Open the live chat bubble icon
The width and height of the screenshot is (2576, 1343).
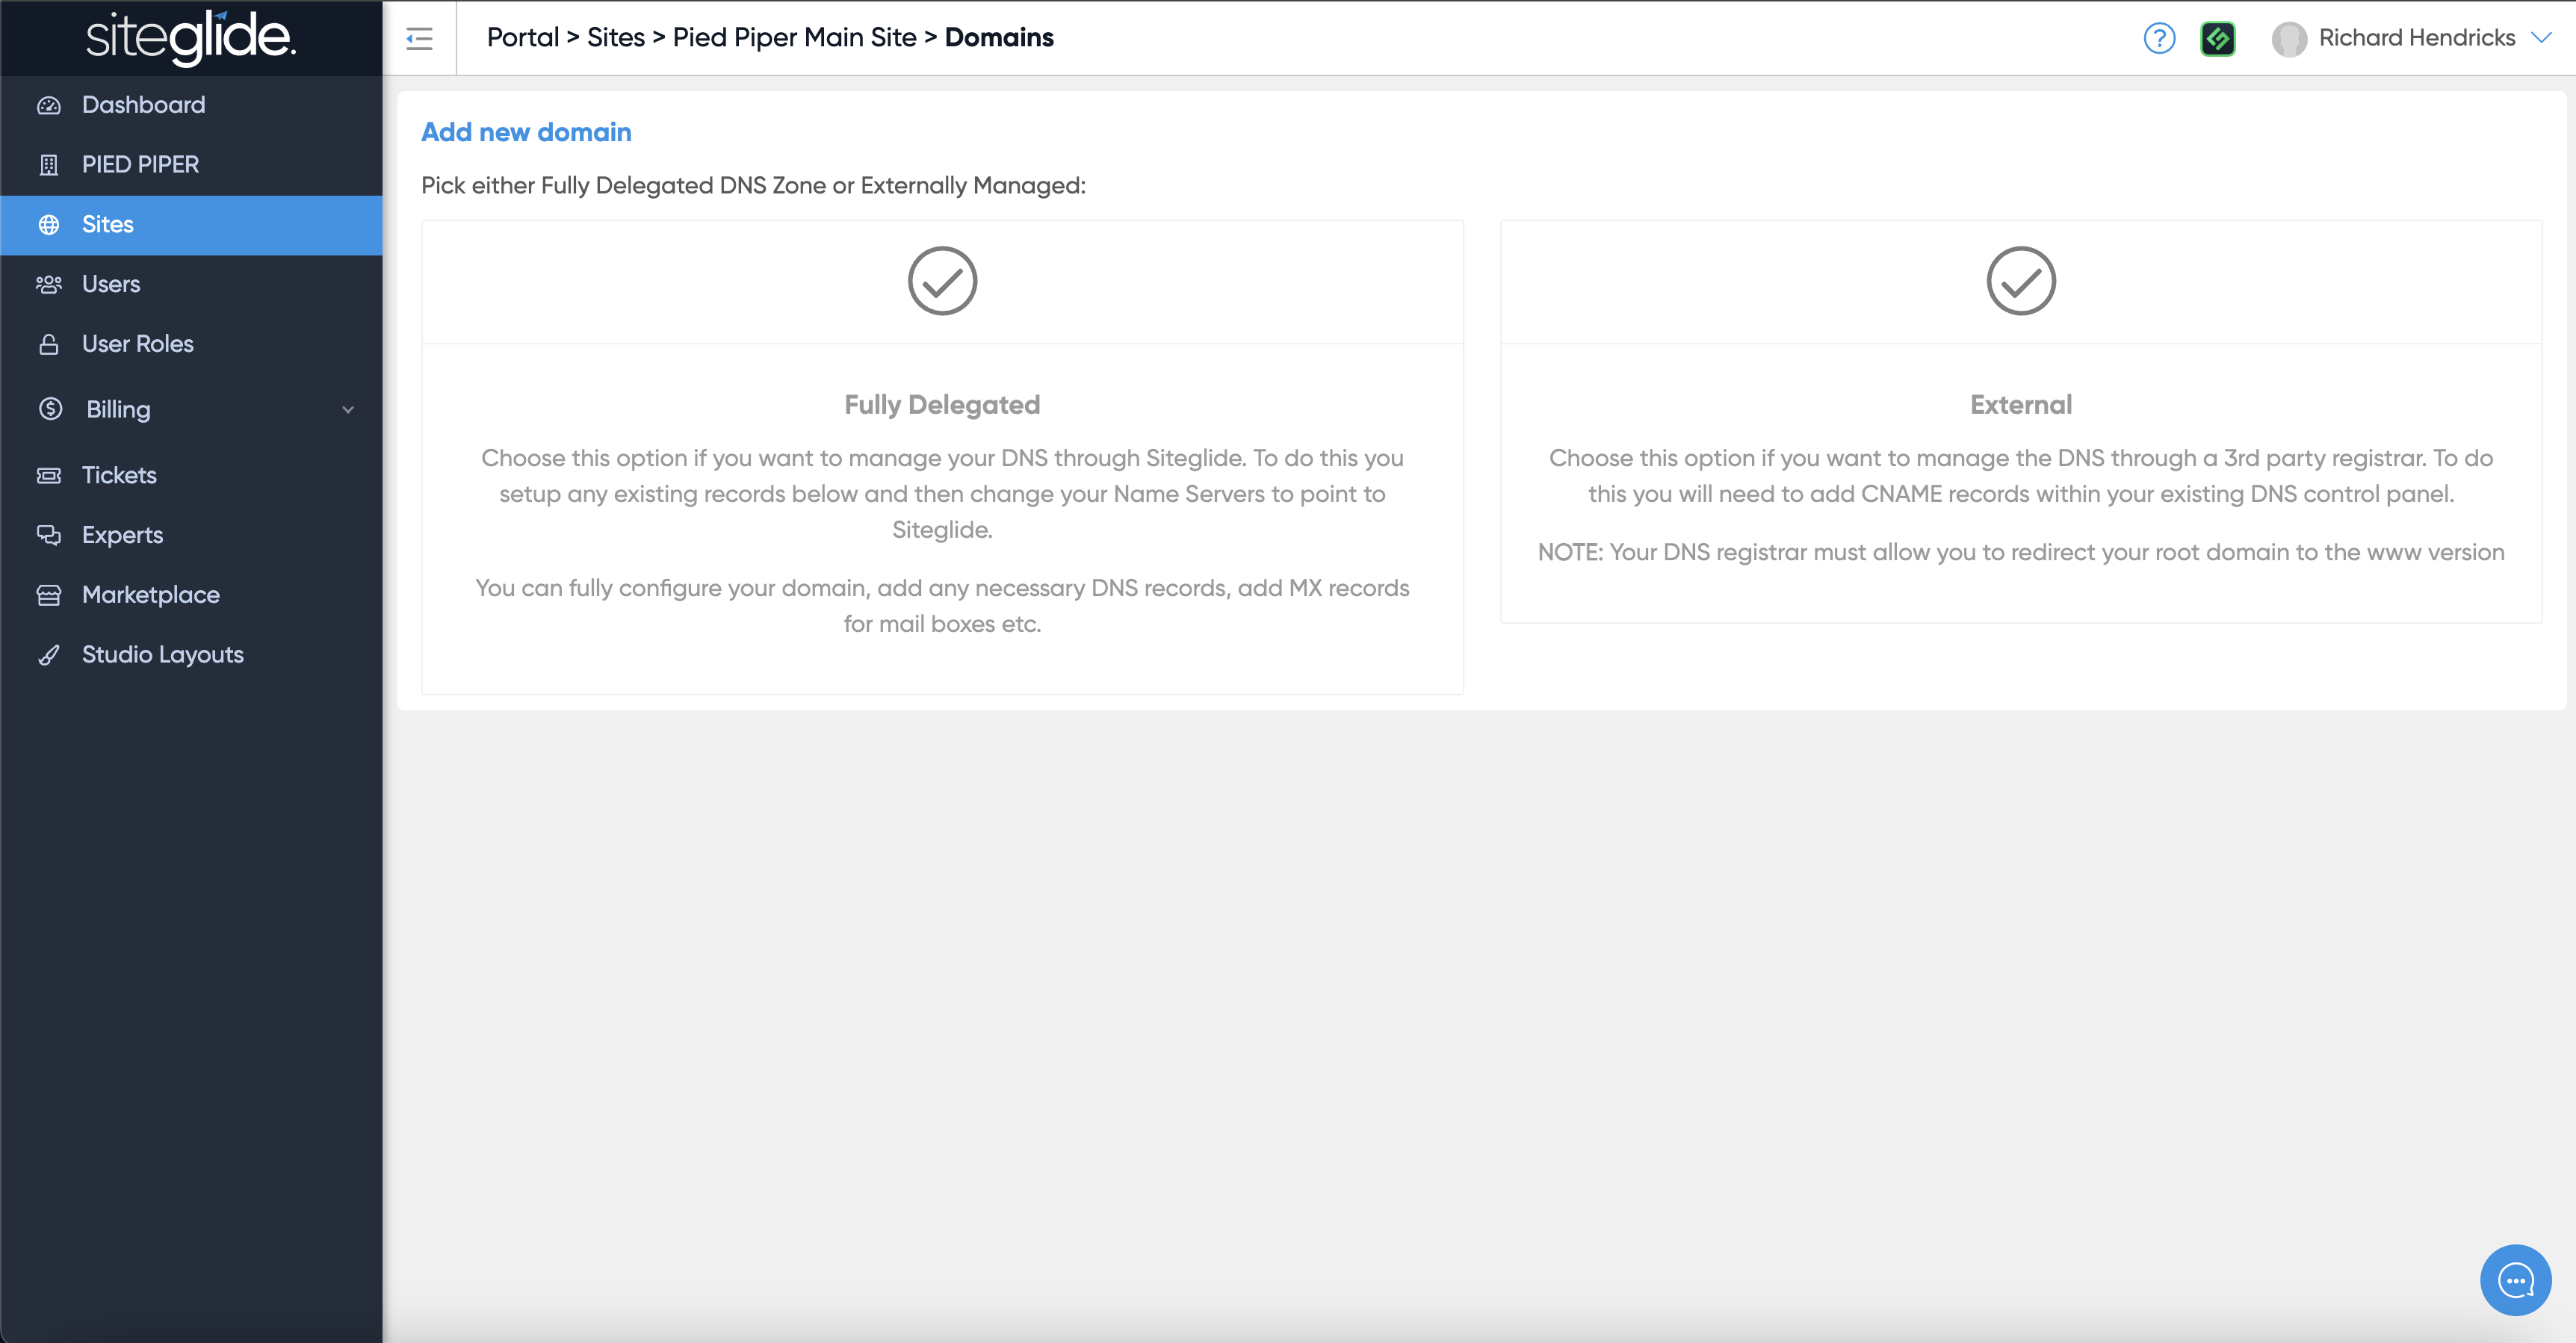click(x=2515, y=1279)
